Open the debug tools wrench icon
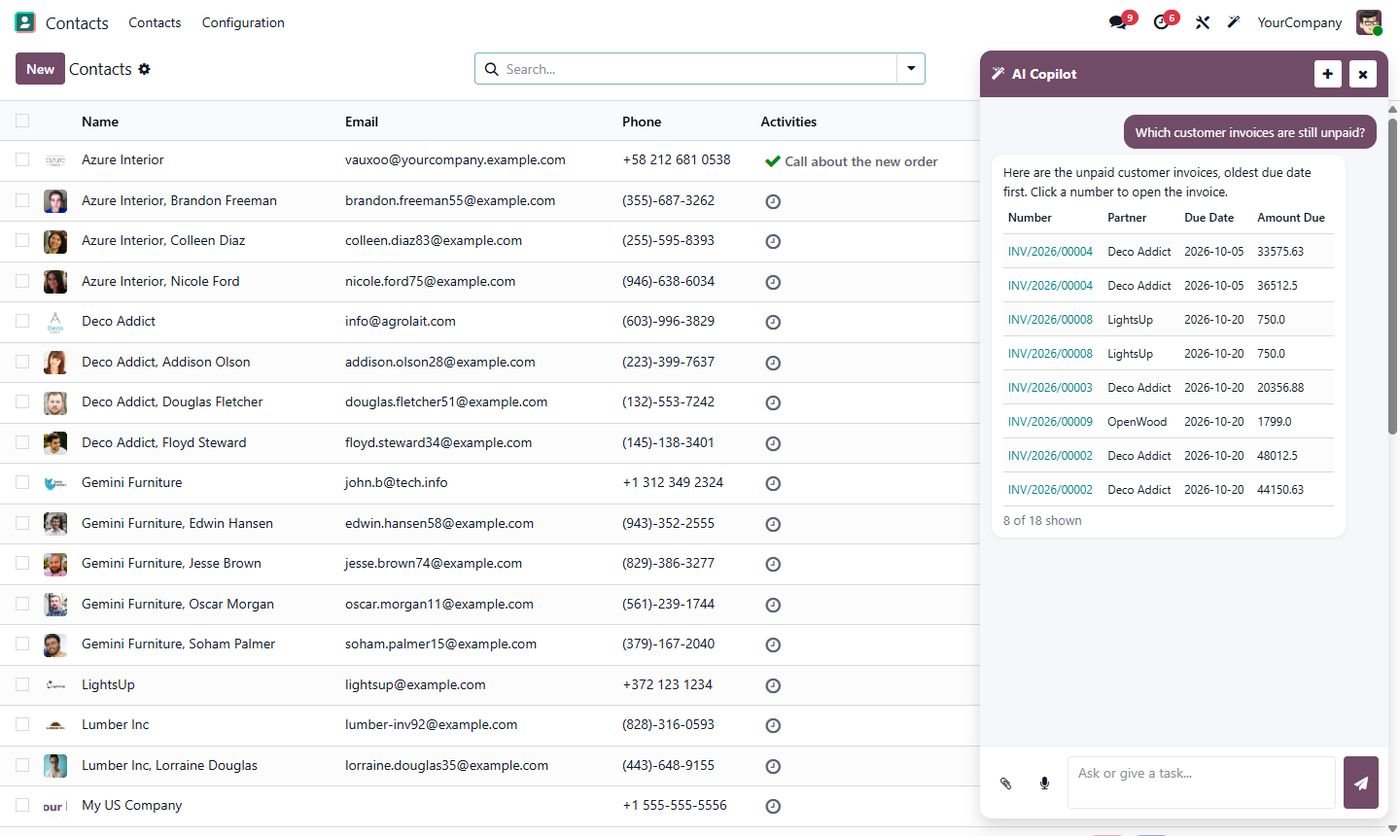Viewport: 1400px width, 836px height. click(x=1202, y=22)
